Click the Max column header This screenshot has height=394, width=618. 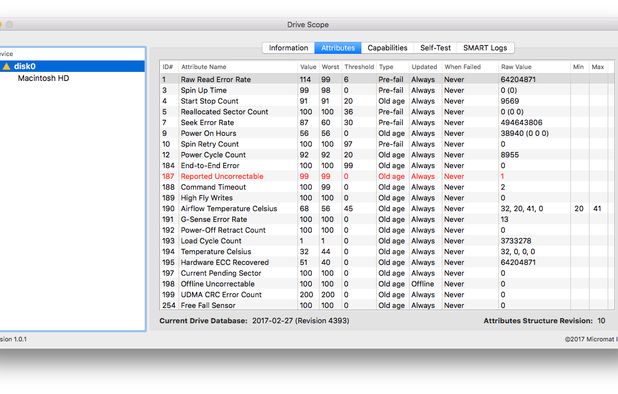tap(598, 67)
